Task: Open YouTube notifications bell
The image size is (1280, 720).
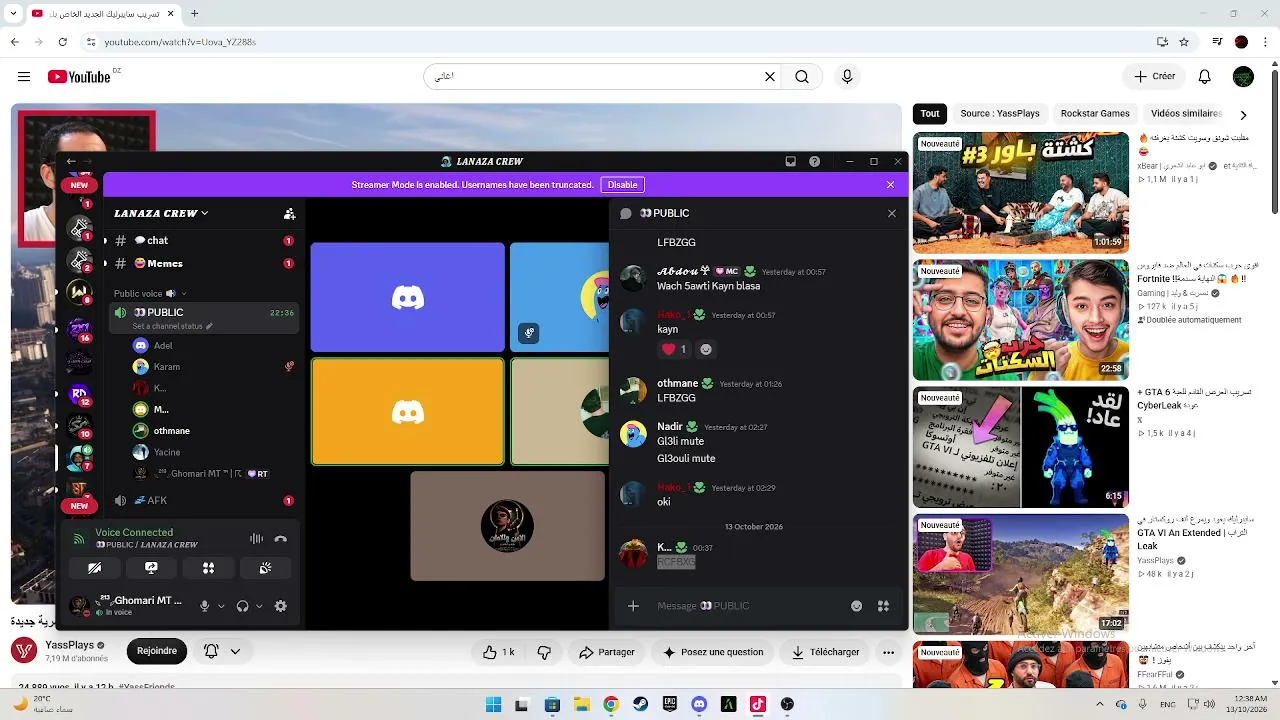Action: [1205, 77]
